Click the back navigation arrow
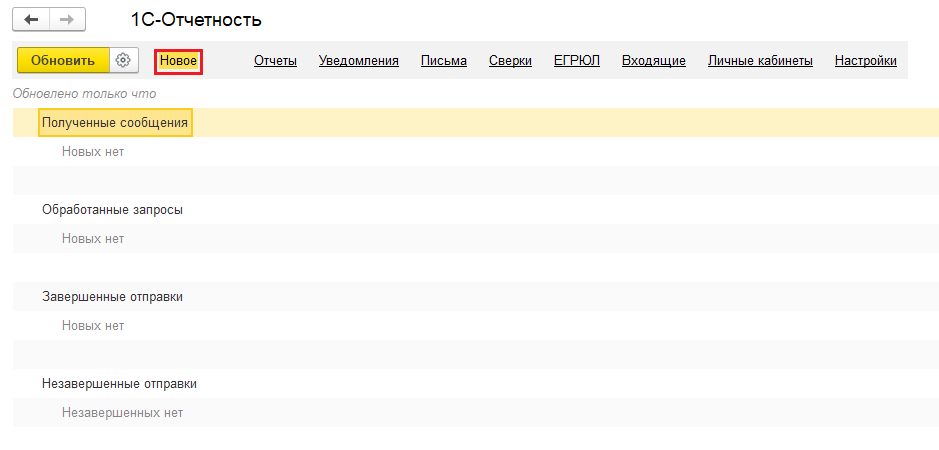 pos(31,19)
